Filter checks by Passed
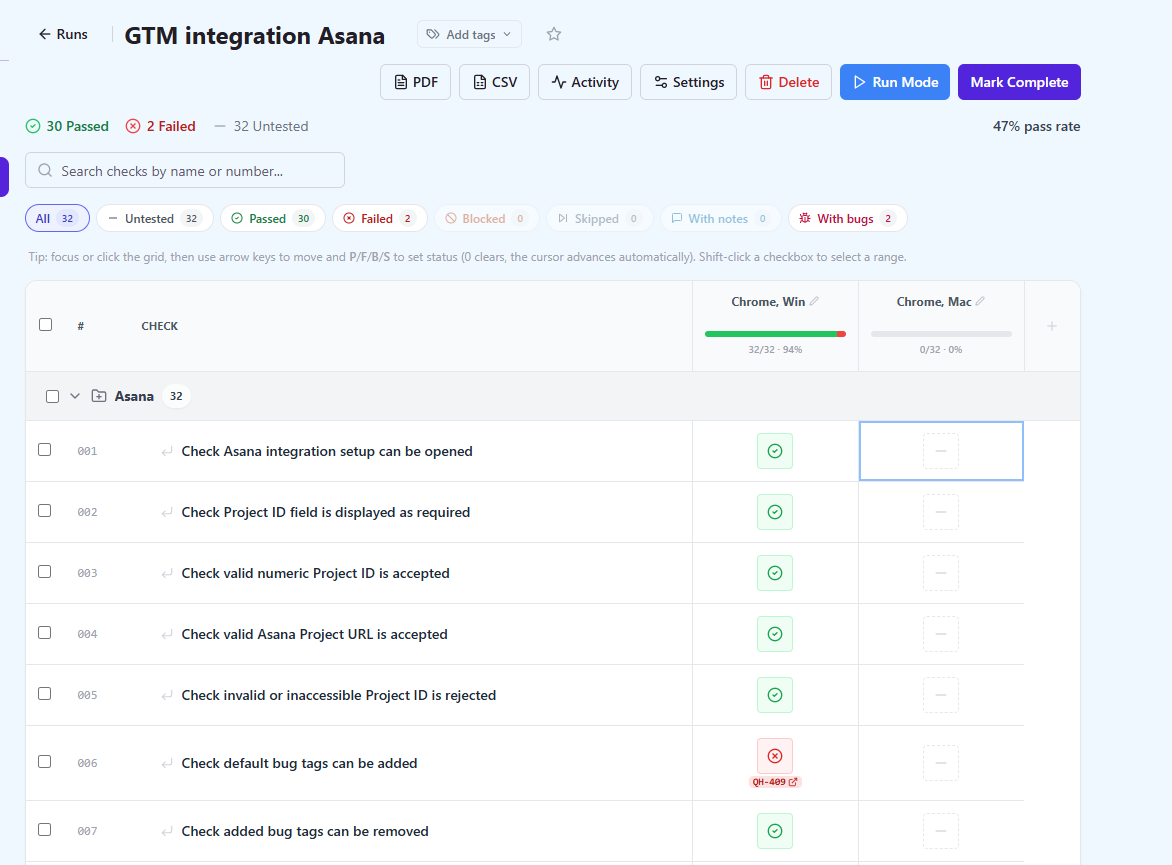 point(273,218)
